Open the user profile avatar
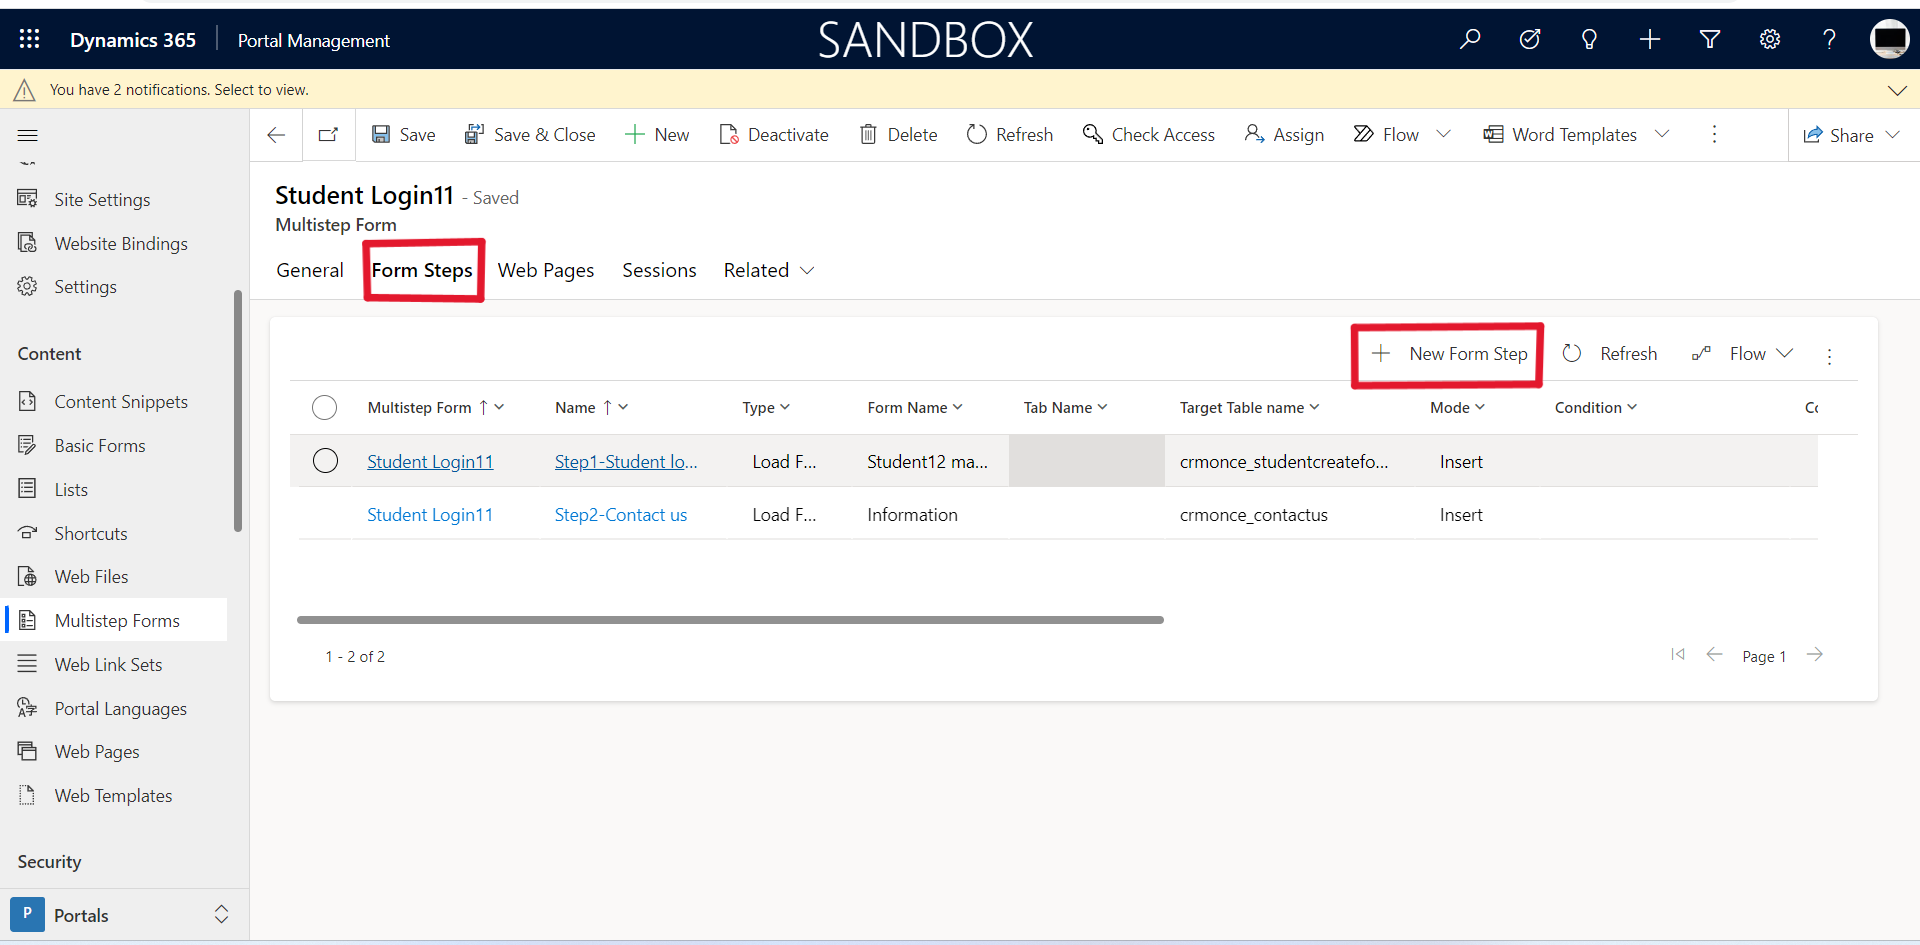The image size is (1920, 945). pyautogui.click(x=1890, y=39)
